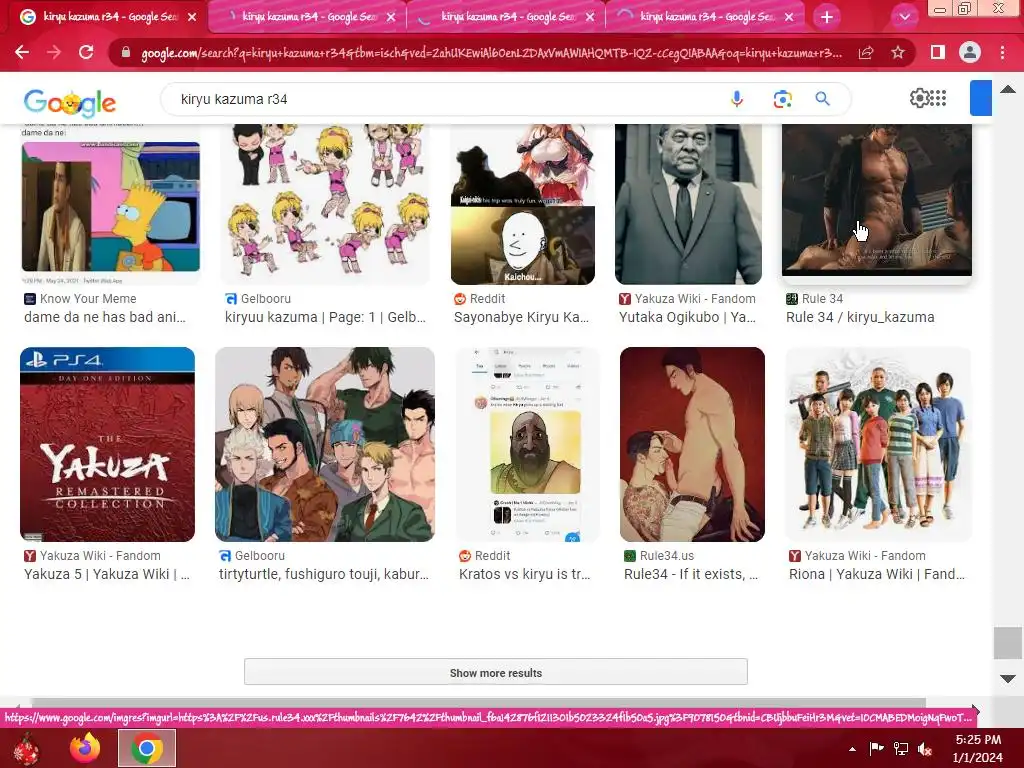
Task: Bookmark this page with the star icon
Action: click(898, 52)
